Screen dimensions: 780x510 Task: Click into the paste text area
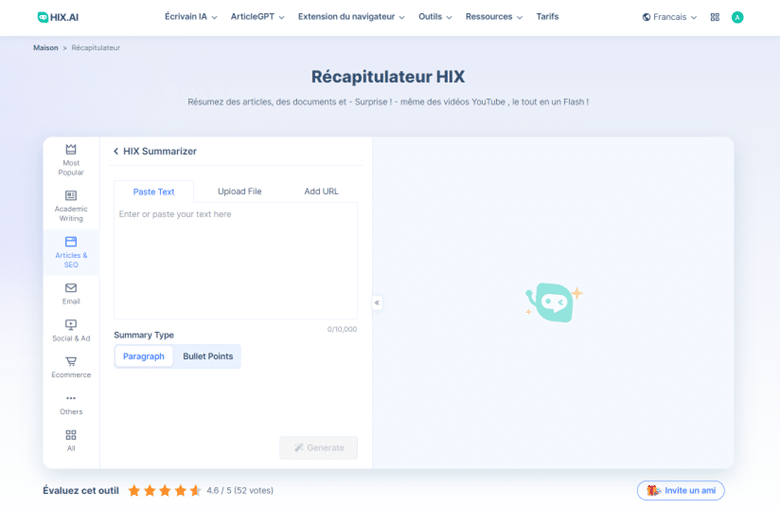(235, 261)
